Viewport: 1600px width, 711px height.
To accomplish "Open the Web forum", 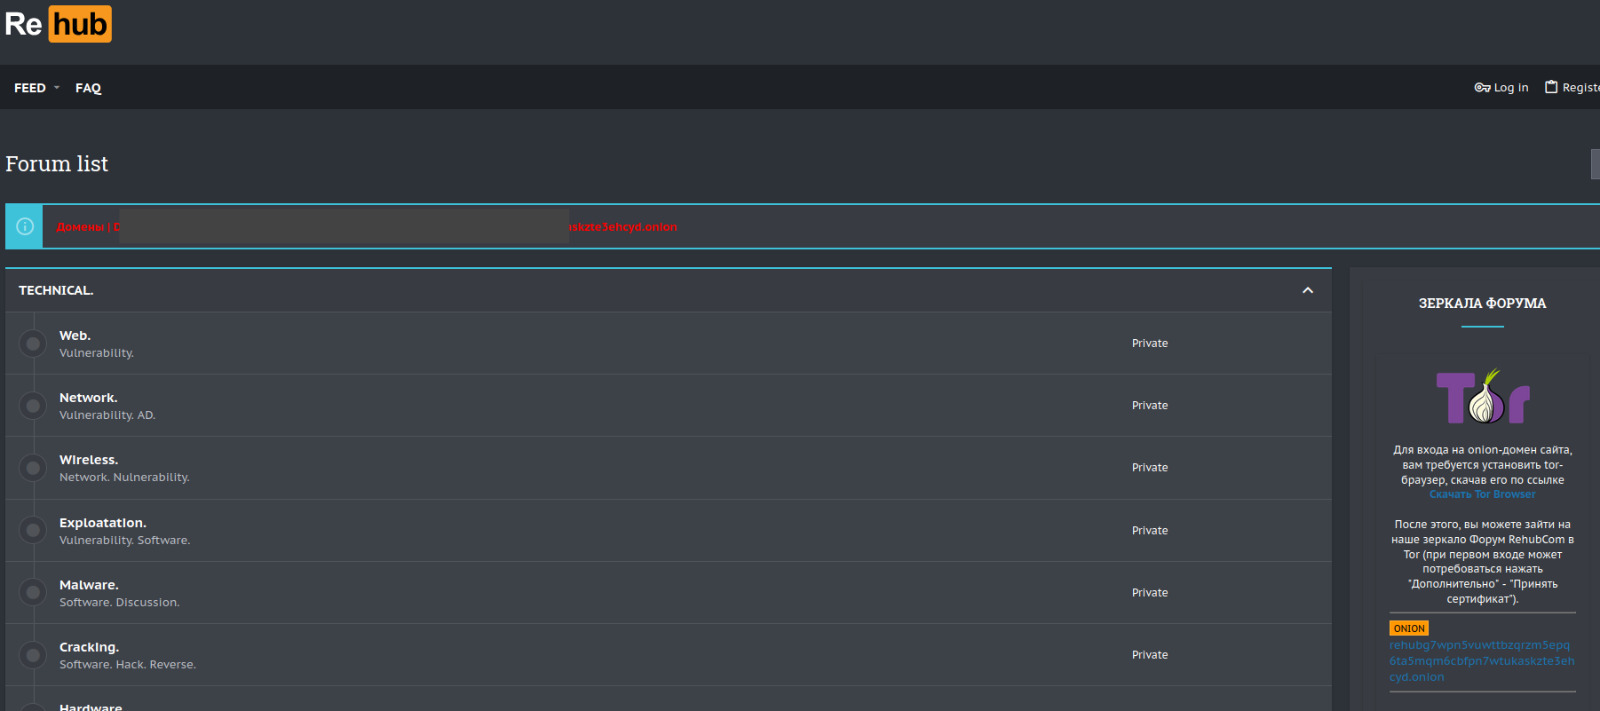I will click(x=75, y=336).
